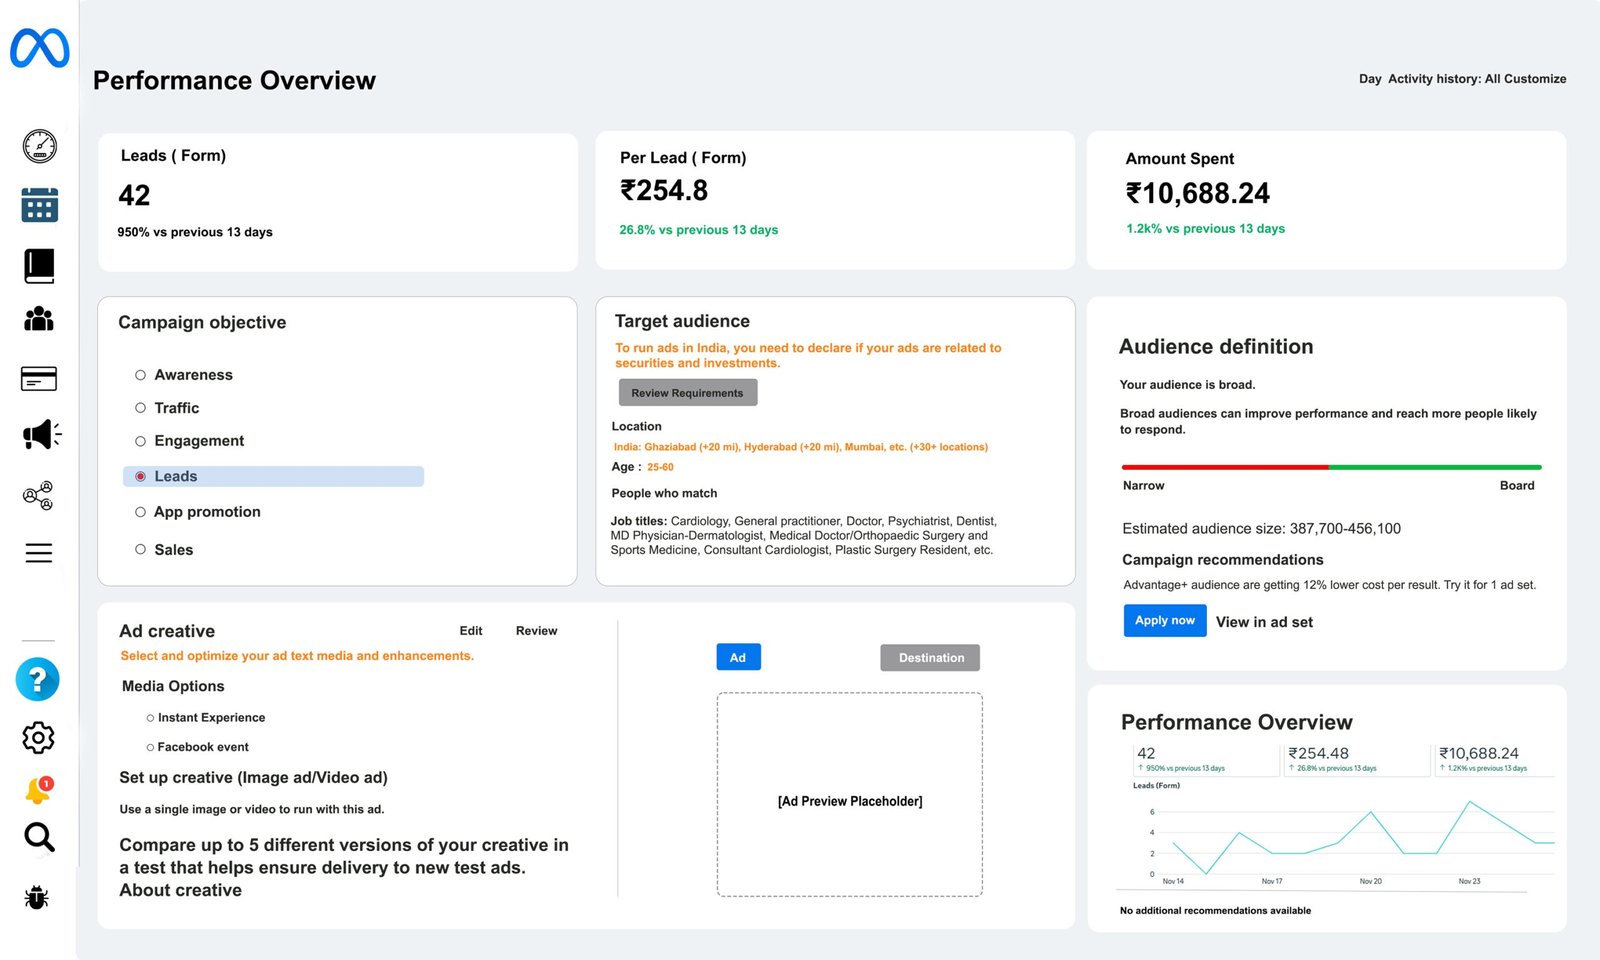This screenshot has height=960, width=1600.
Task: Expand the hamburger menu in sidebar
Action: 39,553
